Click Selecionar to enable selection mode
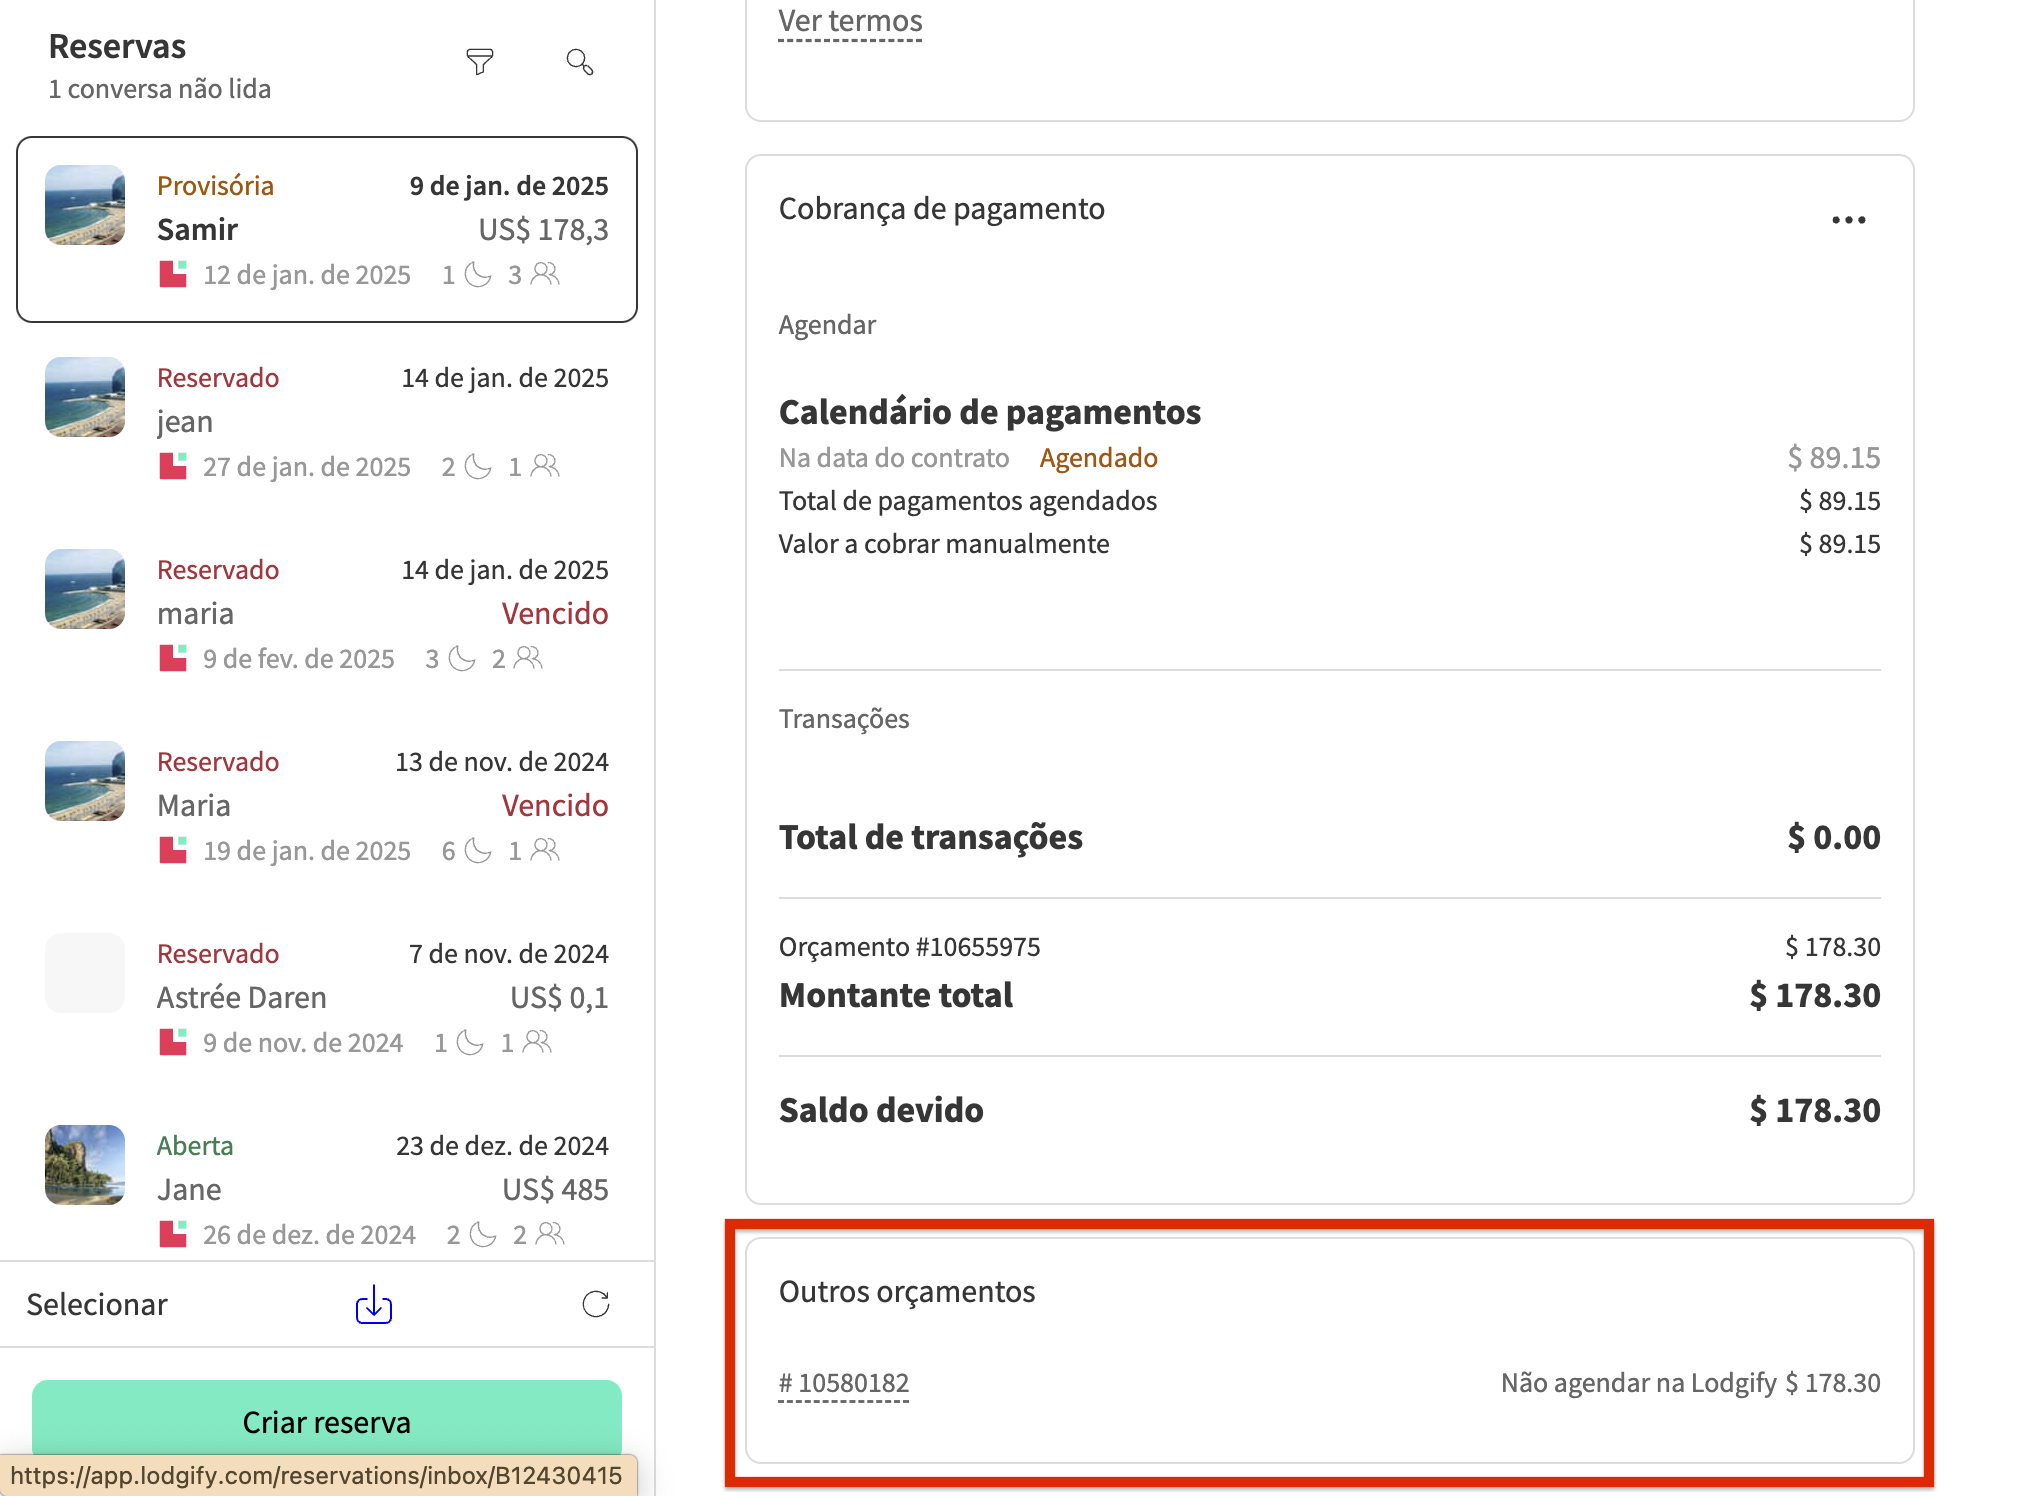Image resolution: width=2018 pixels, height=1496 pixels. (x=97, y=1304)
